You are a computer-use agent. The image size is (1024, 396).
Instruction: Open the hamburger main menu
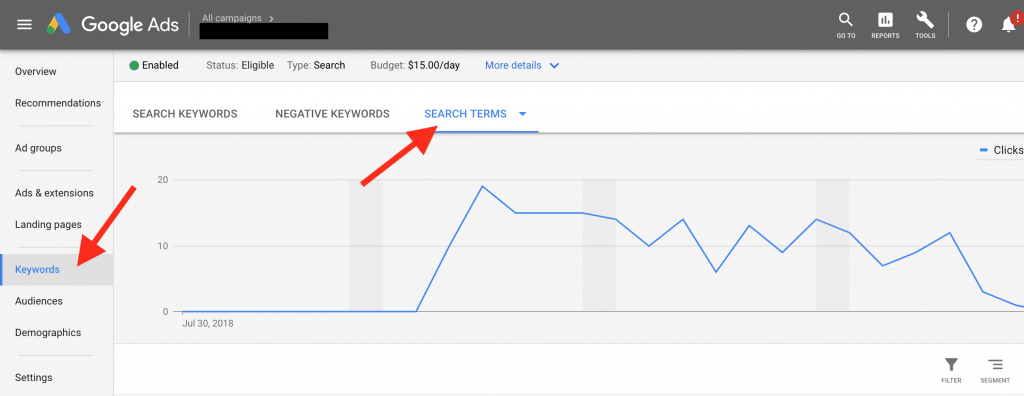(24, 25)
